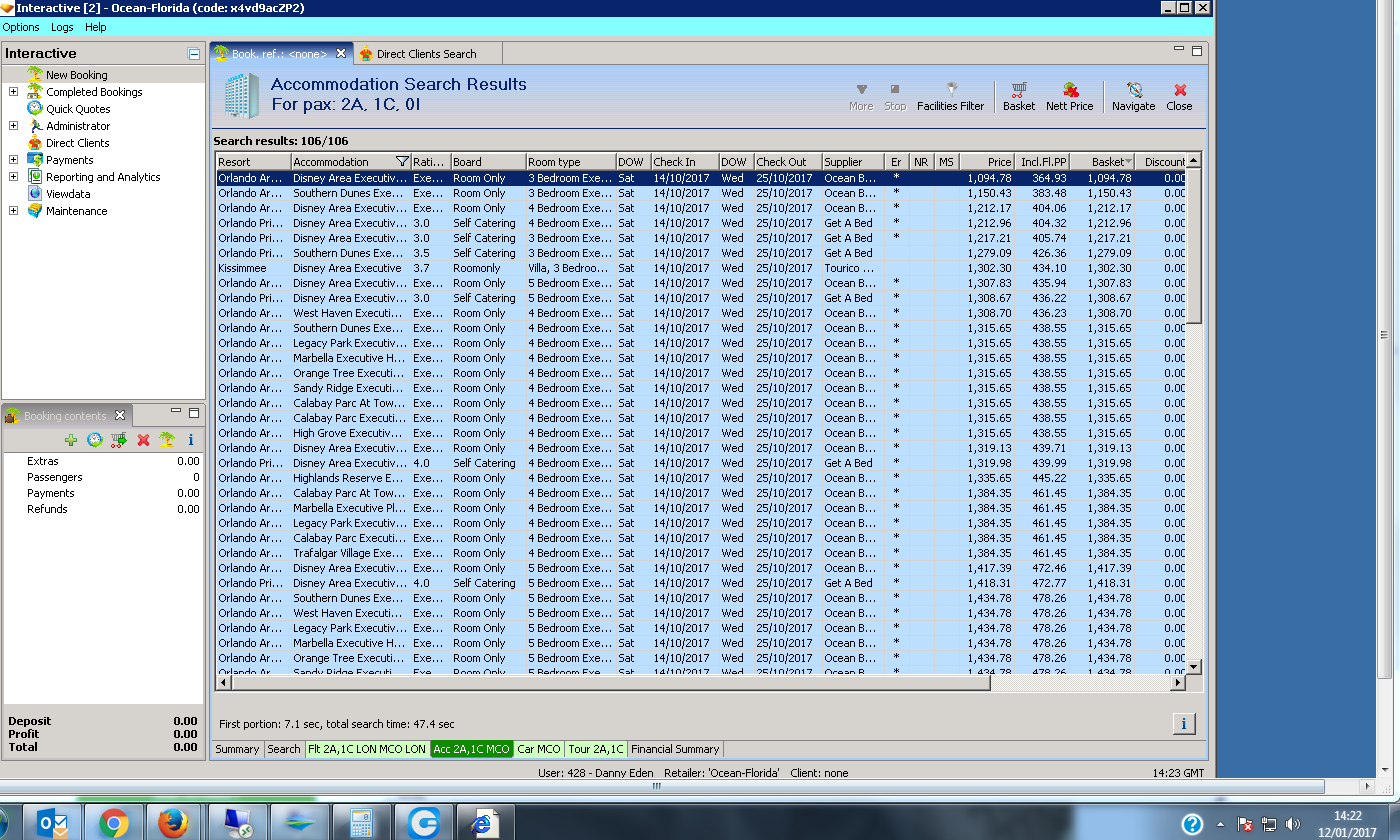Sort results by the Room type column
The image size is (1400, 840).
570,162
